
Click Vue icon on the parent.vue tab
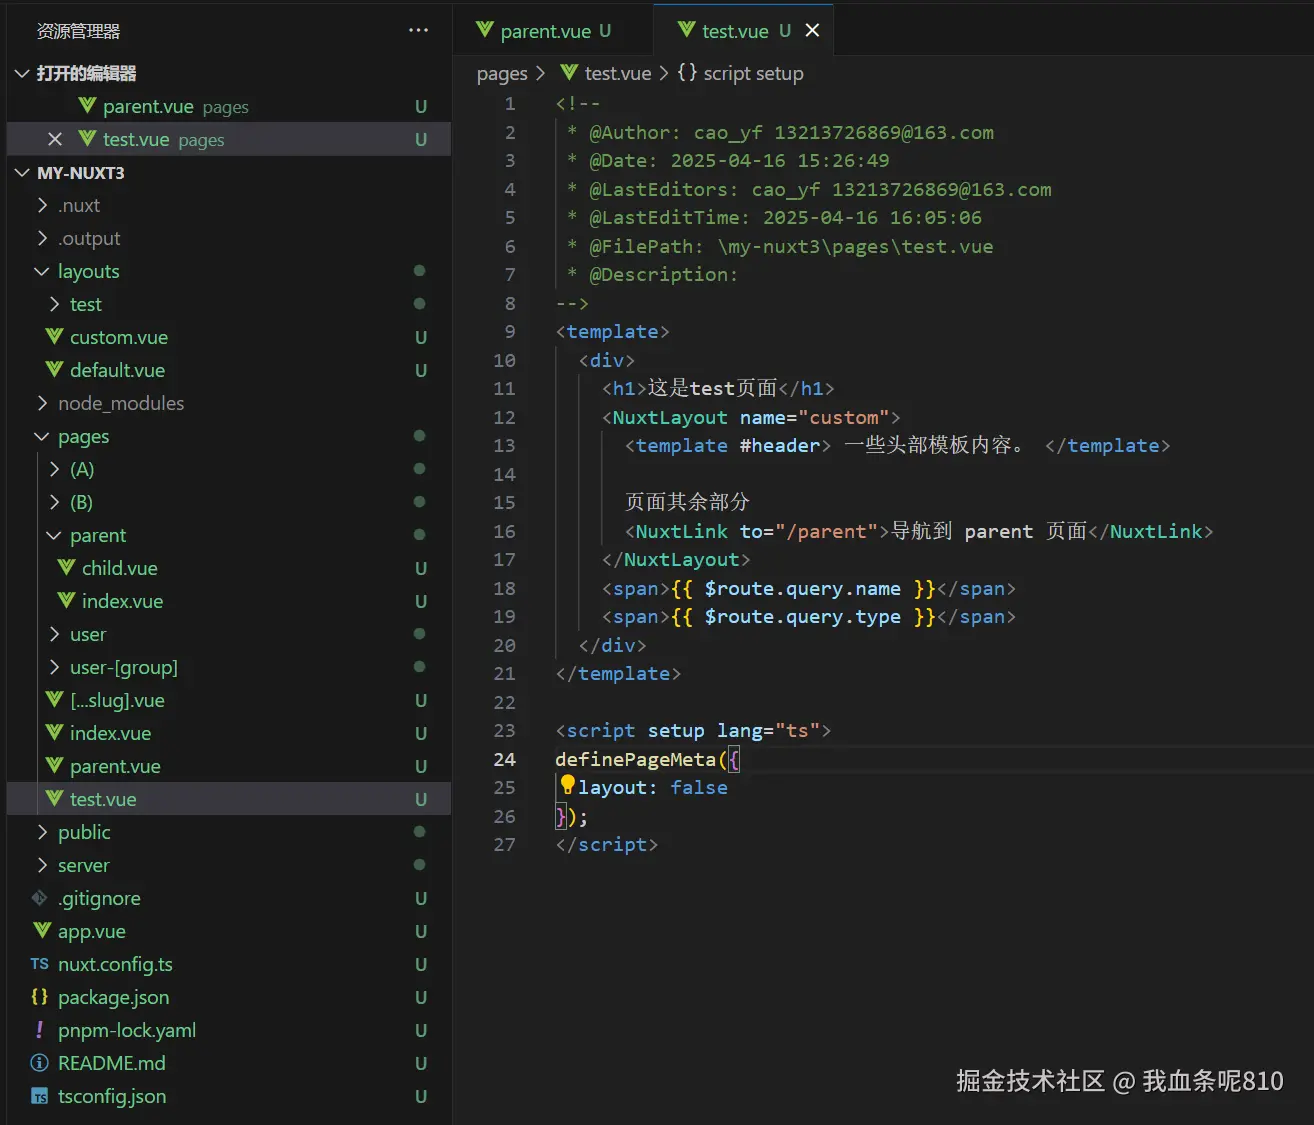(485, 30)
